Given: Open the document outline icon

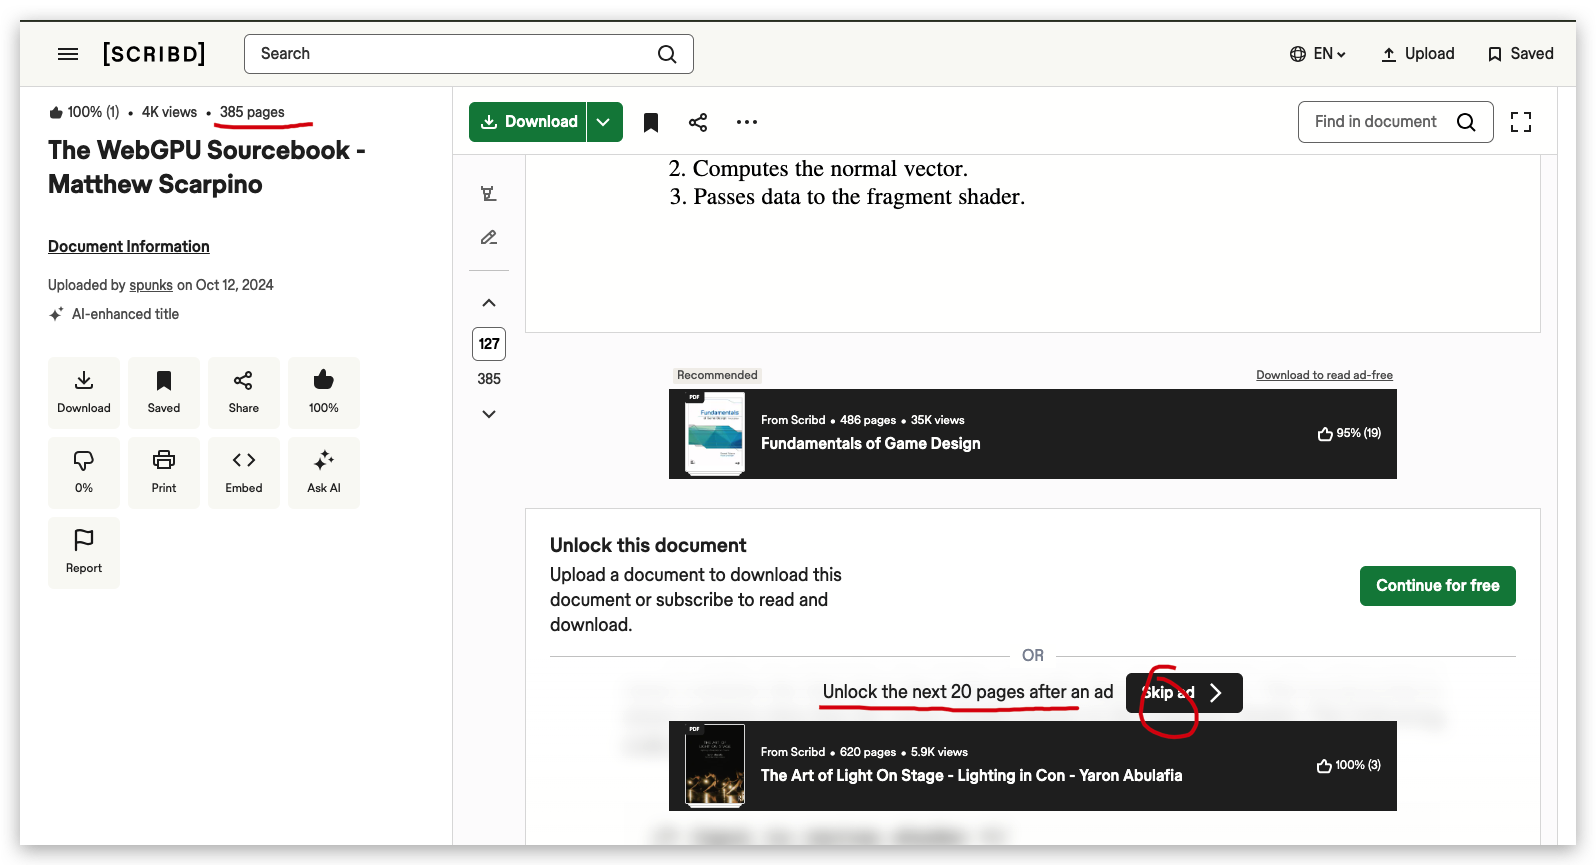Looking at the screenshot, I should click(x=489, y=194).
